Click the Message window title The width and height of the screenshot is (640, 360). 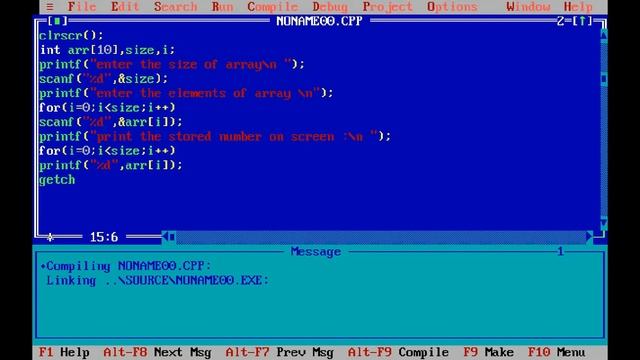[316, 252]
